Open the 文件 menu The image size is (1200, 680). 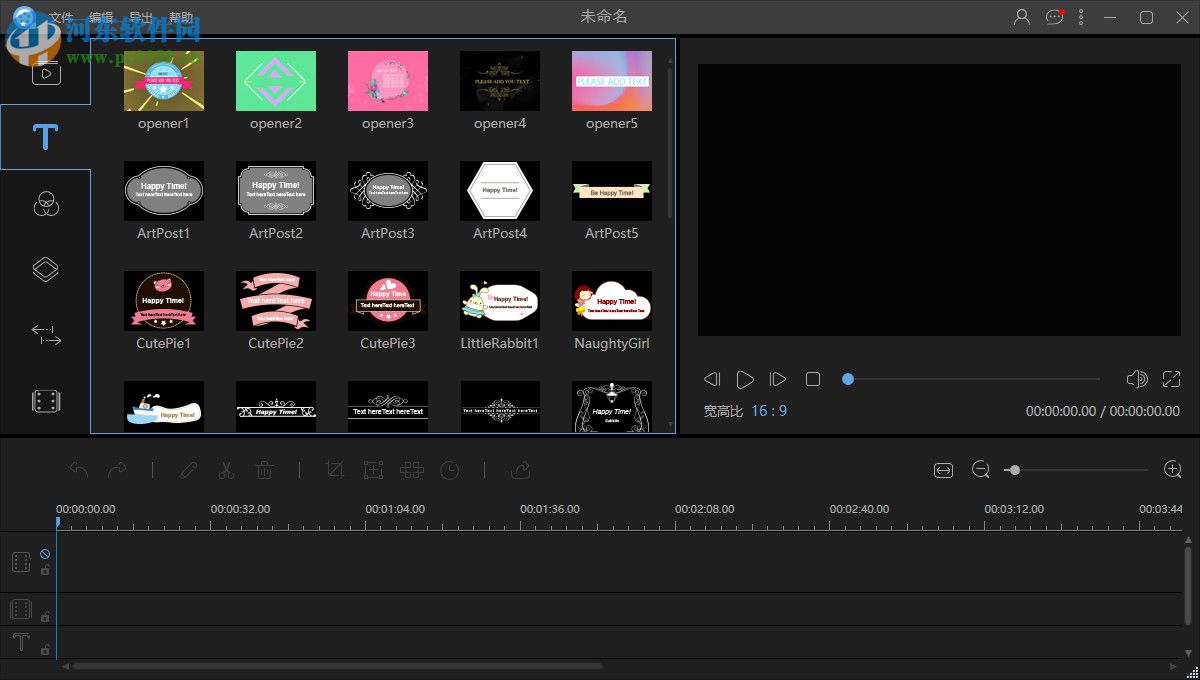click(x=62, y=17)
